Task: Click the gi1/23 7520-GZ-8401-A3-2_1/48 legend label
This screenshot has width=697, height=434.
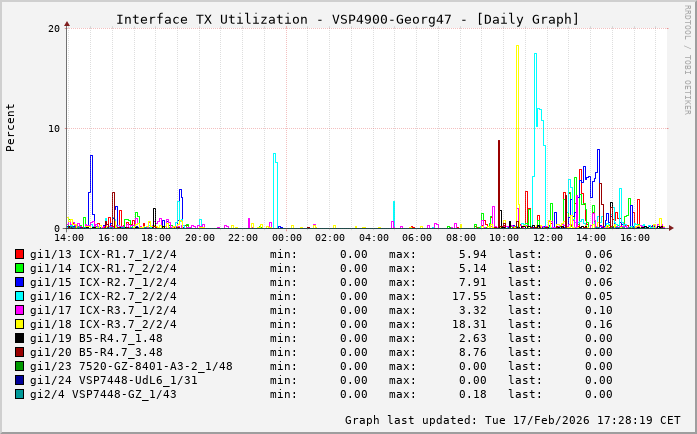Action: (131, 366)
